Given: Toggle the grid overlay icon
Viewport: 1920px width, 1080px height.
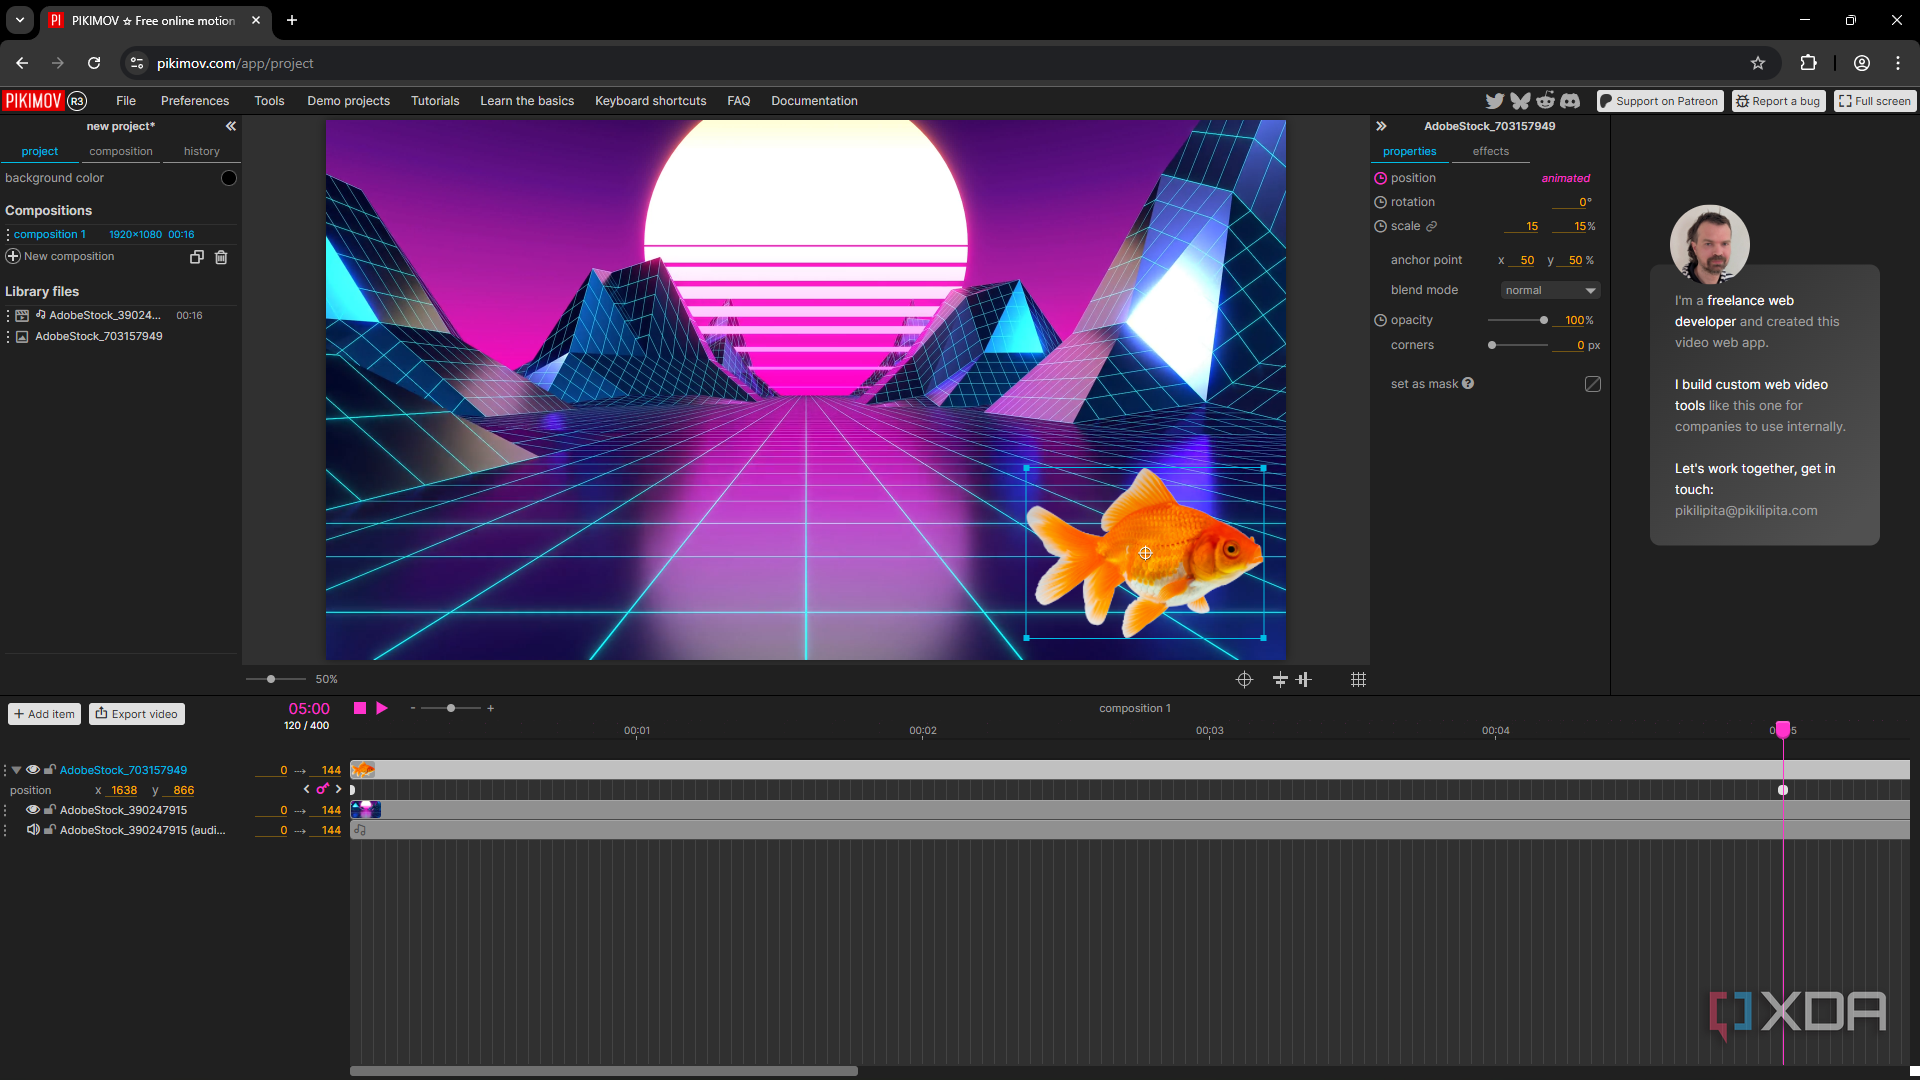Looking at the screenshot, I should (1358, 679).
